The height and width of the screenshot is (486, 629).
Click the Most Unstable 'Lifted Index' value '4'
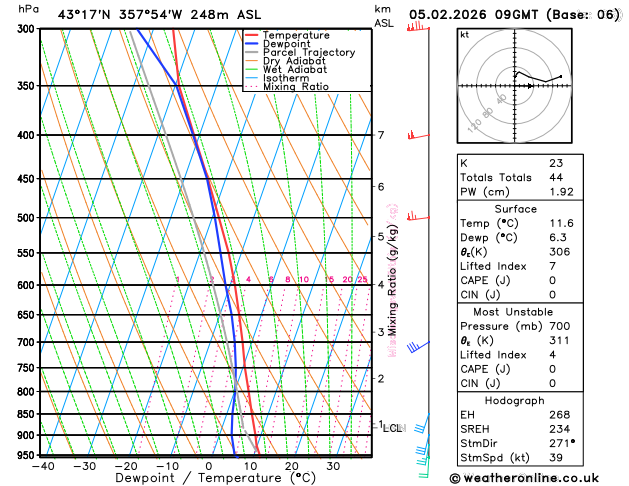[x=553, y=355]
